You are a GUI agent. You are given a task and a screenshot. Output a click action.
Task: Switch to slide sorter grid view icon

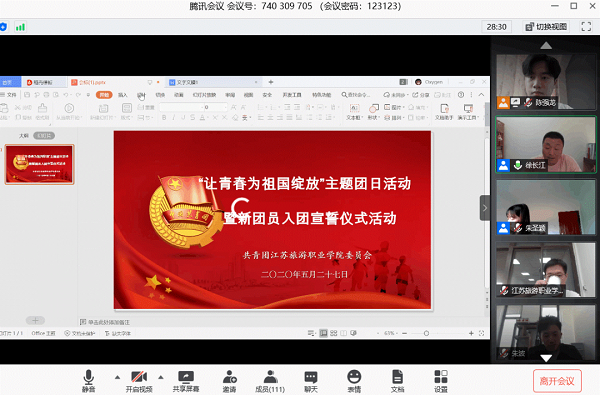(x=334, y=333)
